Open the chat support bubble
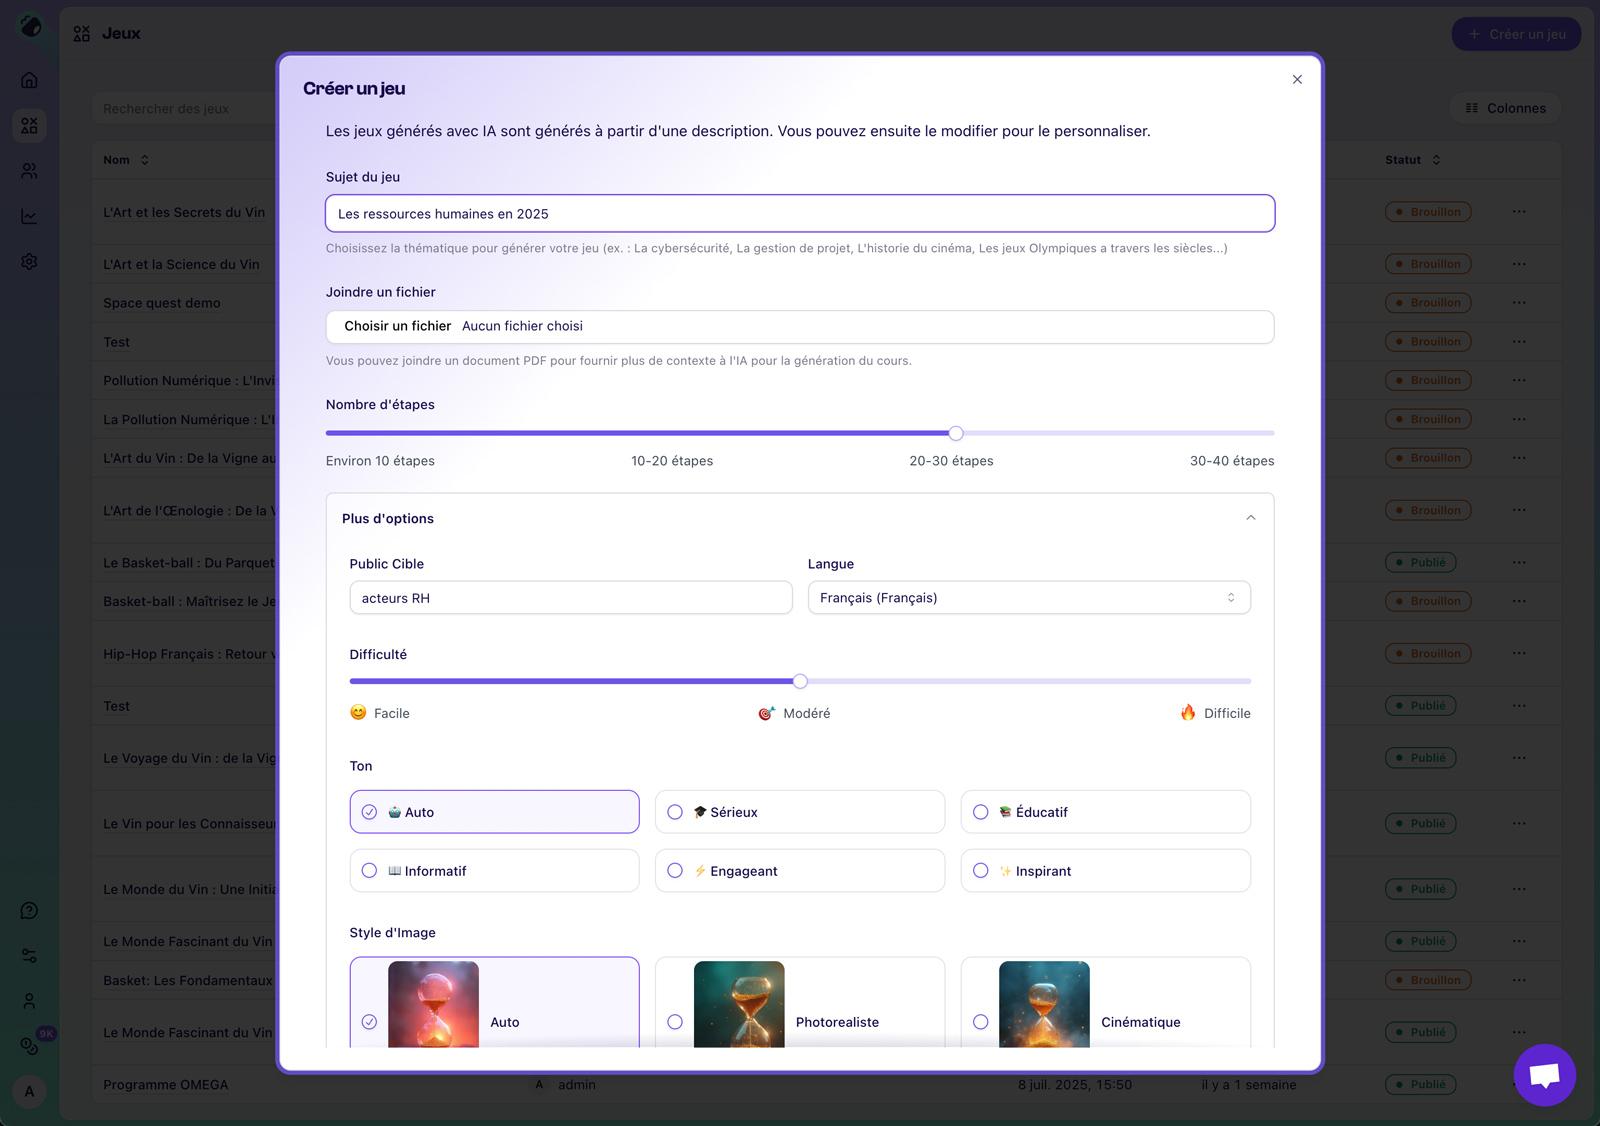1600x1126 pixels. (x=1544, y=1075)
